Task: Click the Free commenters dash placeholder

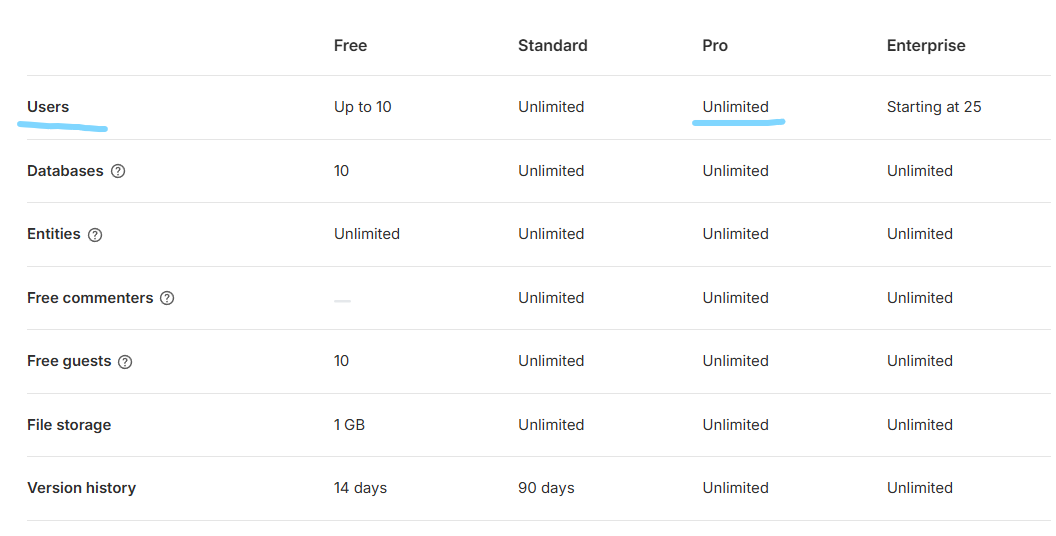Action: (342, 300)
